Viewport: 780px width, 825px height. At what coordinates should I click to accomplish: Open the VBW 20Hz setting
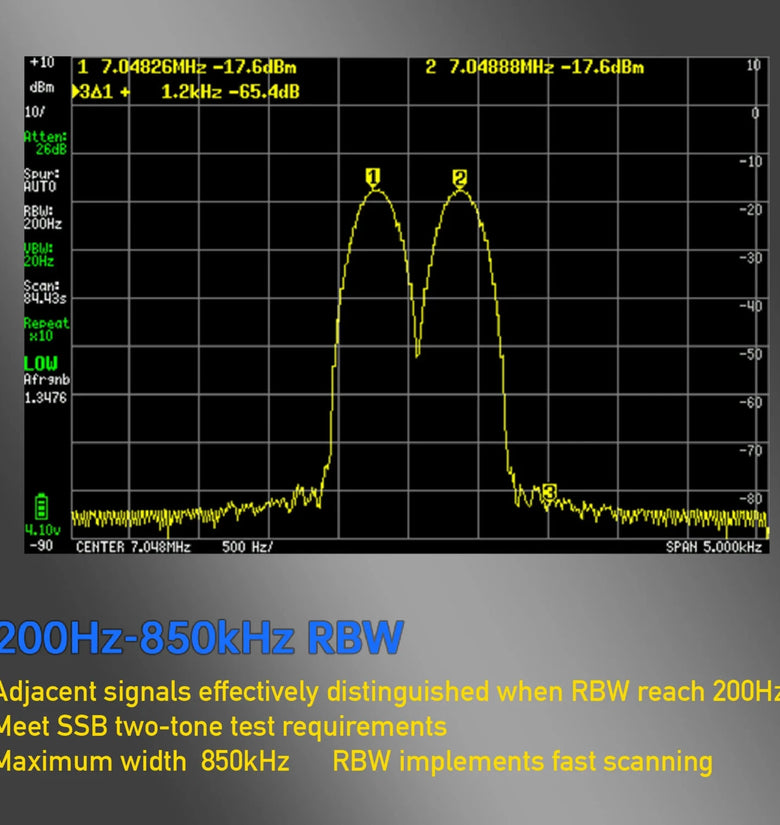point(42,254)
